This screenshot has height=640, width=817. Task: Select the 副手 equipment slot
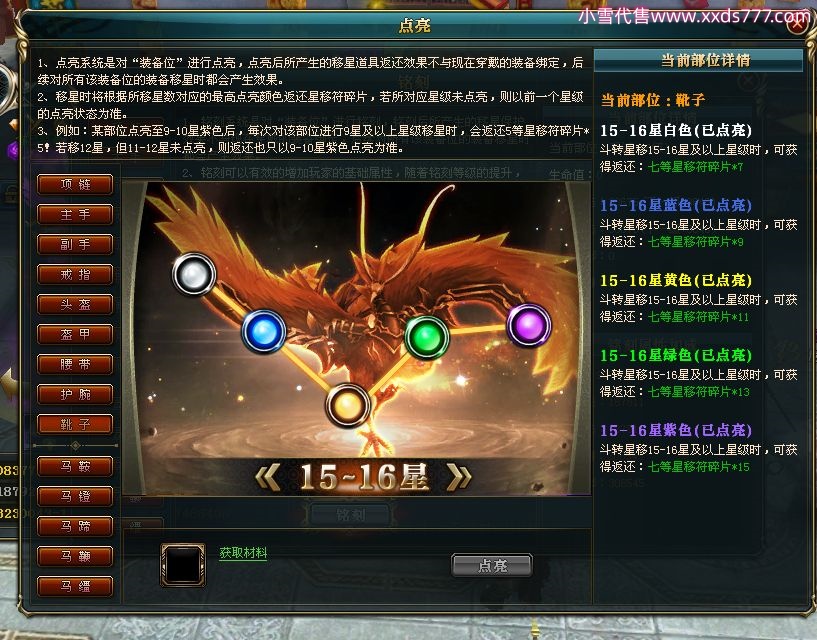click(x=75, y=244)
